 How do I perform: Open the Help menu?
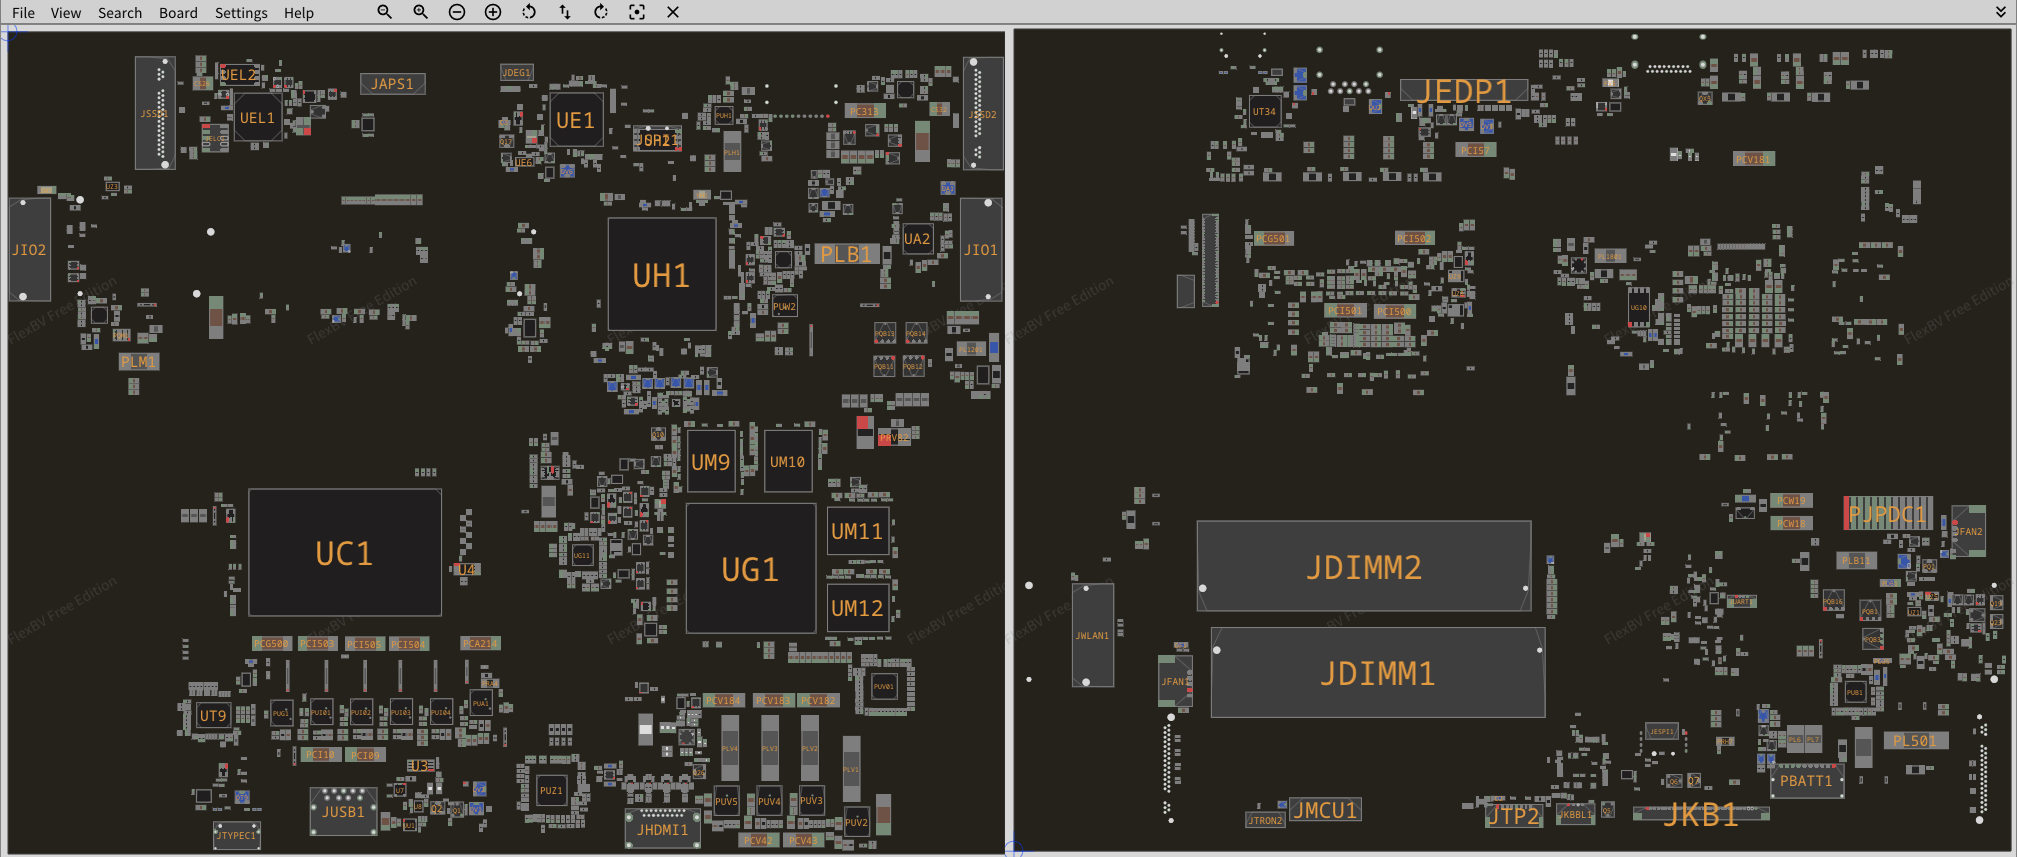(298, 13)
